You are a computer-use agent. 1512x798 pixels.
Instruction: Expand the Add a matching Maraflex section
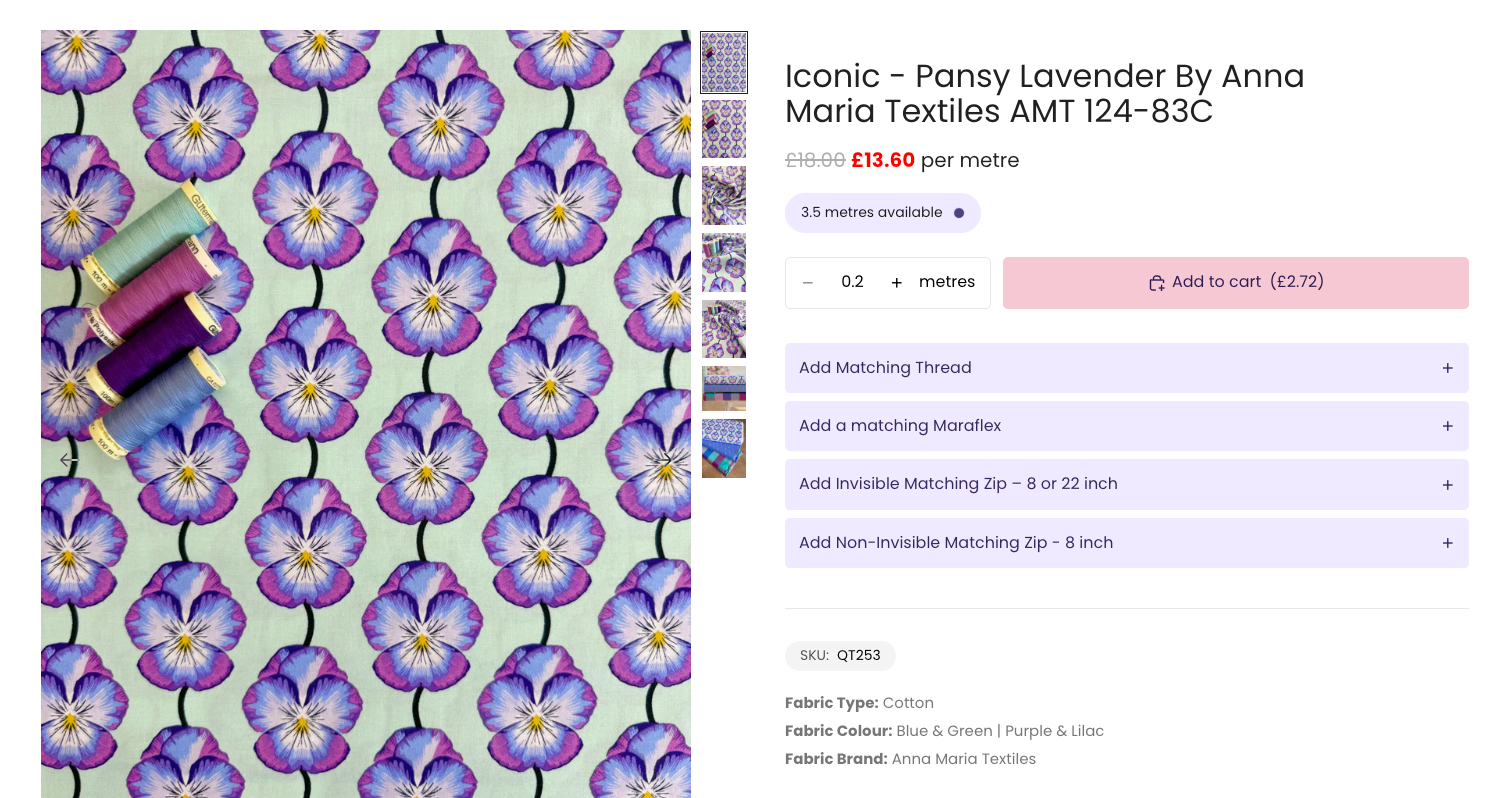point(1447,426)
